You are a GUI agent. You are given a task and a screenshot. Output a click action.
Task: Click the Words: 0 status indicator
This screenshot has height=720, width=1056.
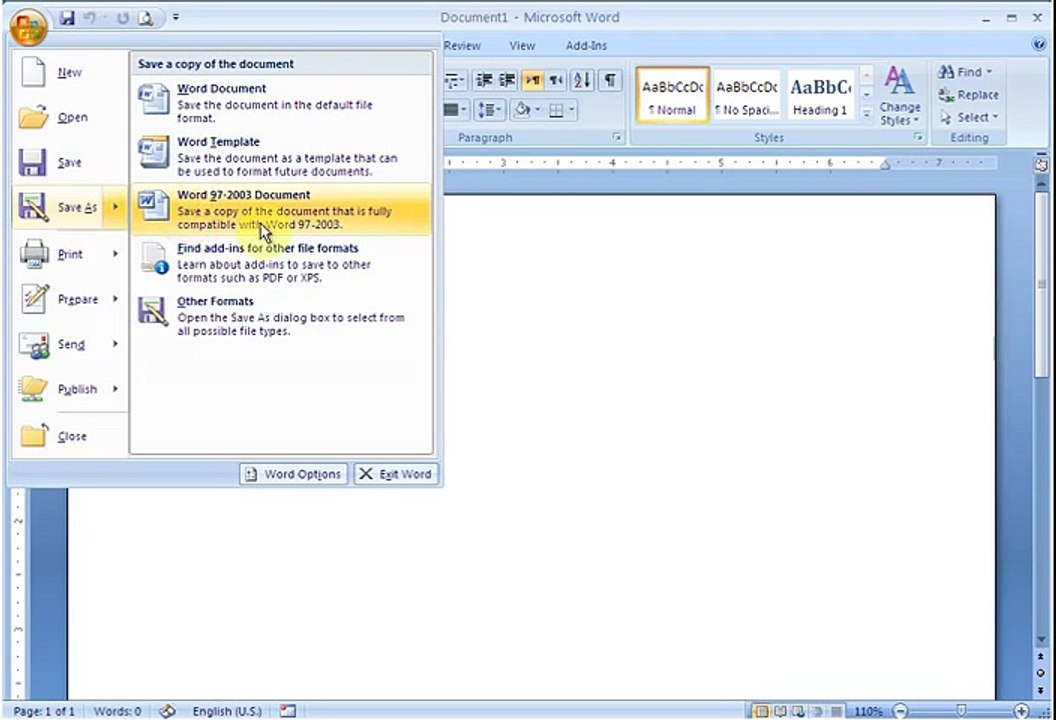(x=117, y=711)
